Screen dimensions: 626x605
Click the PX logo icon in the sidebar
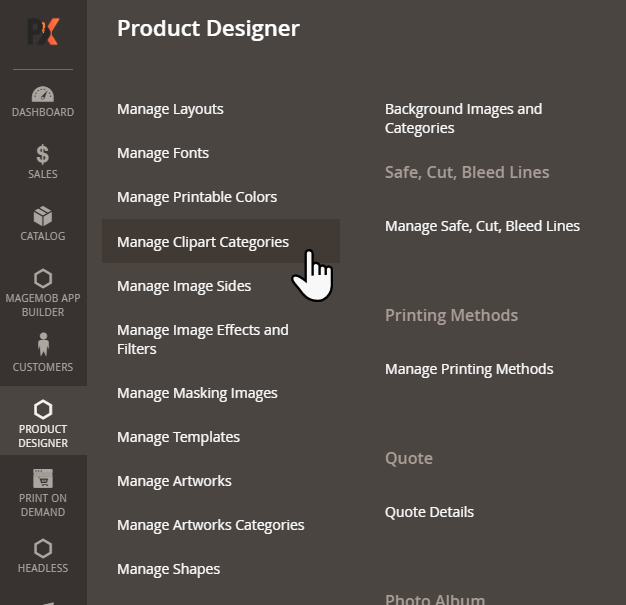tap(43, 31)
